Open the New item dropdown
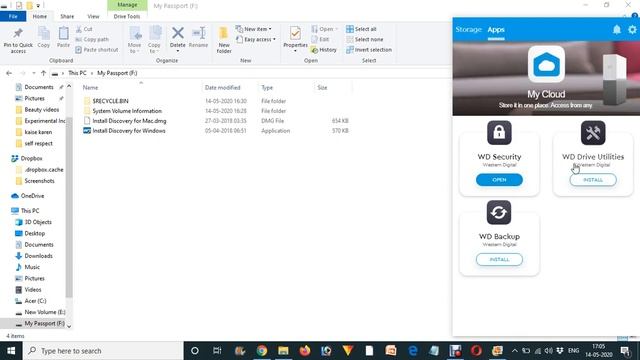The image size is (640, 360). (x=253, y=29)
